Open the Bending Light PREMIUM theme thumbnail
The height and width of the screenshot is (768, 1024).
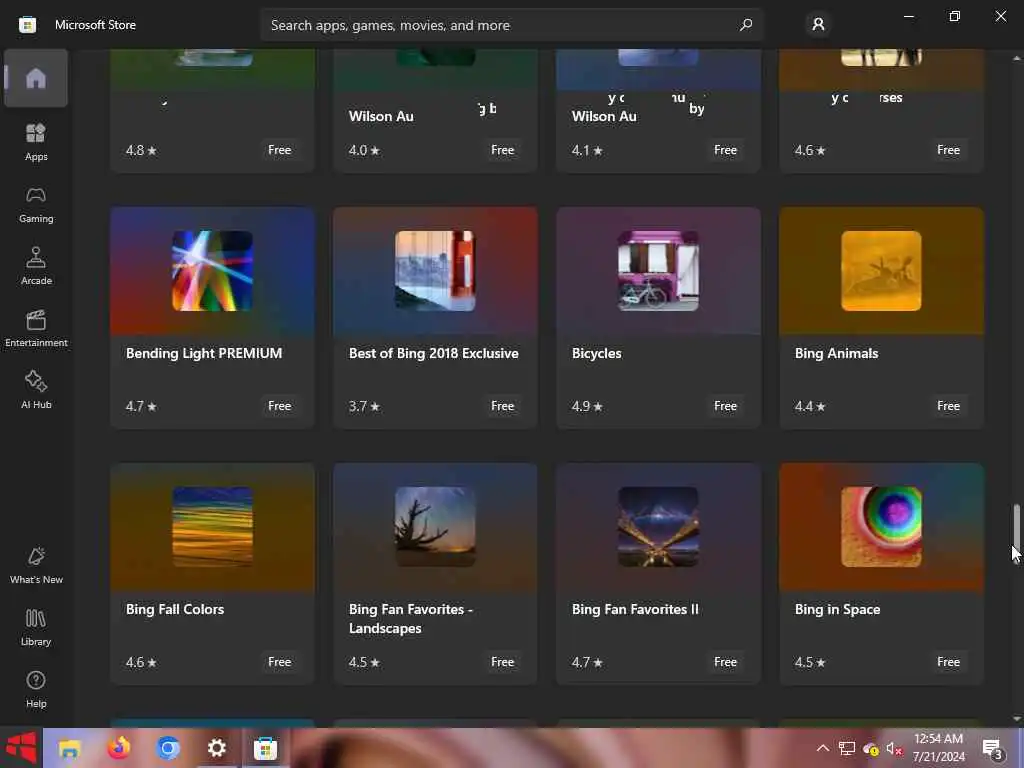(x=212, y=270)
